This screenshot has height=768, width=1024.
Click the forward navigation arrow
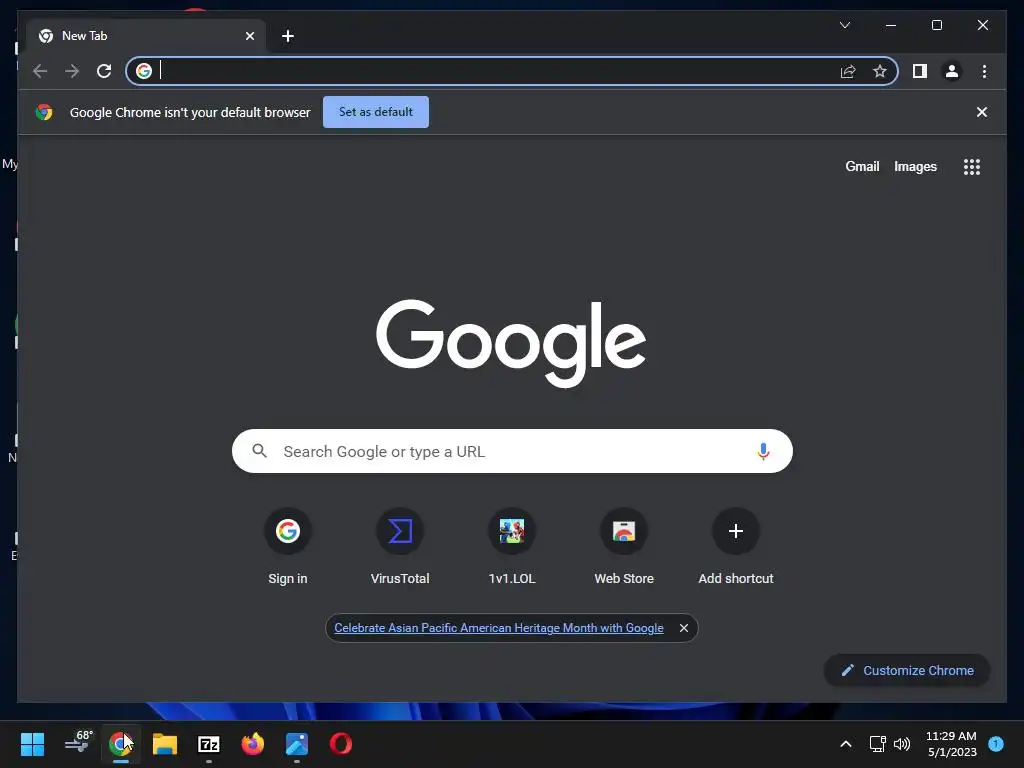click(x=72, y=71)
